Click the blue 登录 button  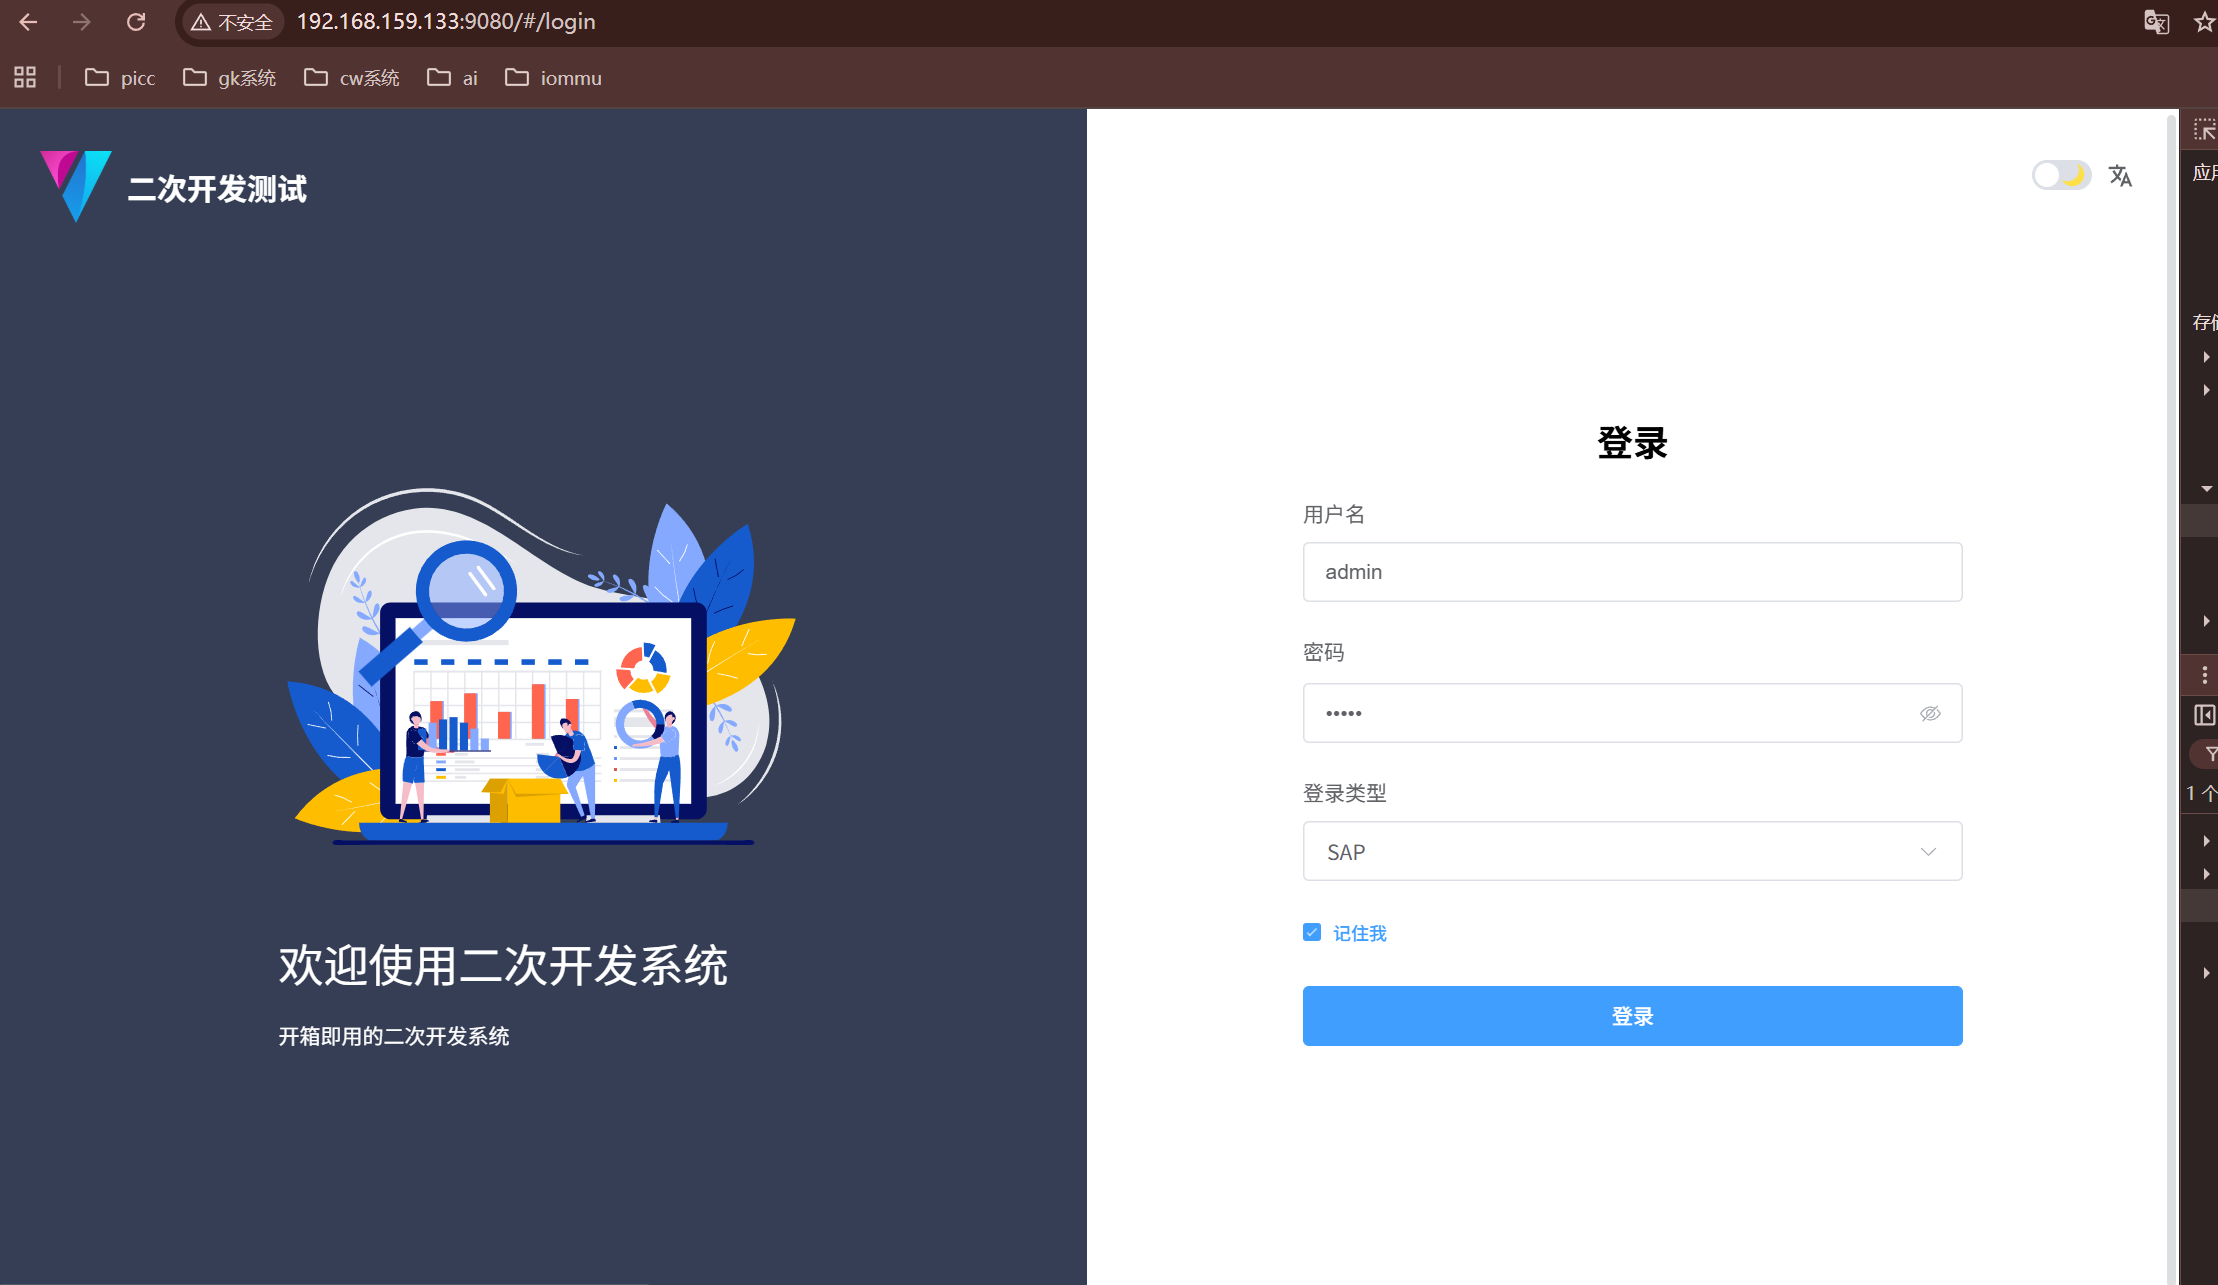point(1632,1016)
